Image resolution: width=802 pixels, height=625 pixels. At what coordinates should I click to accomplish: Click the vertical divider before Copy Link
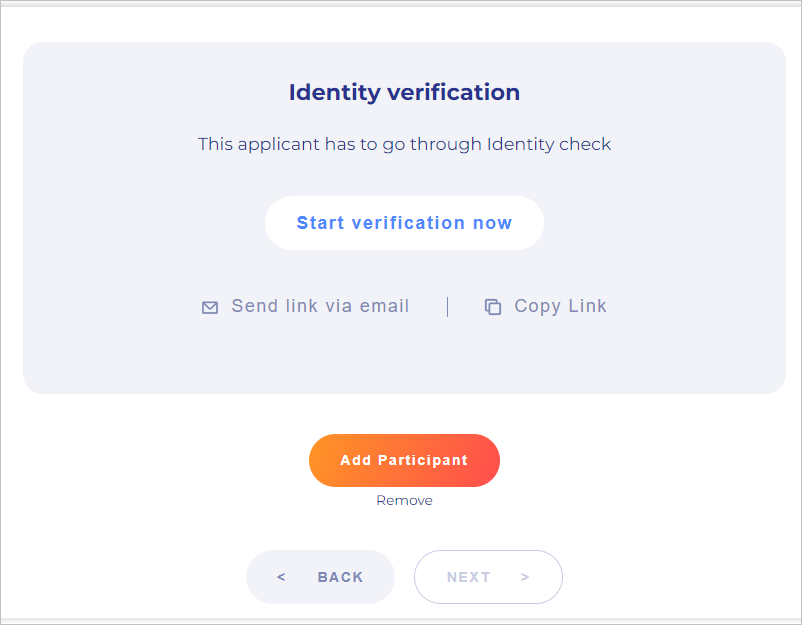pos(447,307)
